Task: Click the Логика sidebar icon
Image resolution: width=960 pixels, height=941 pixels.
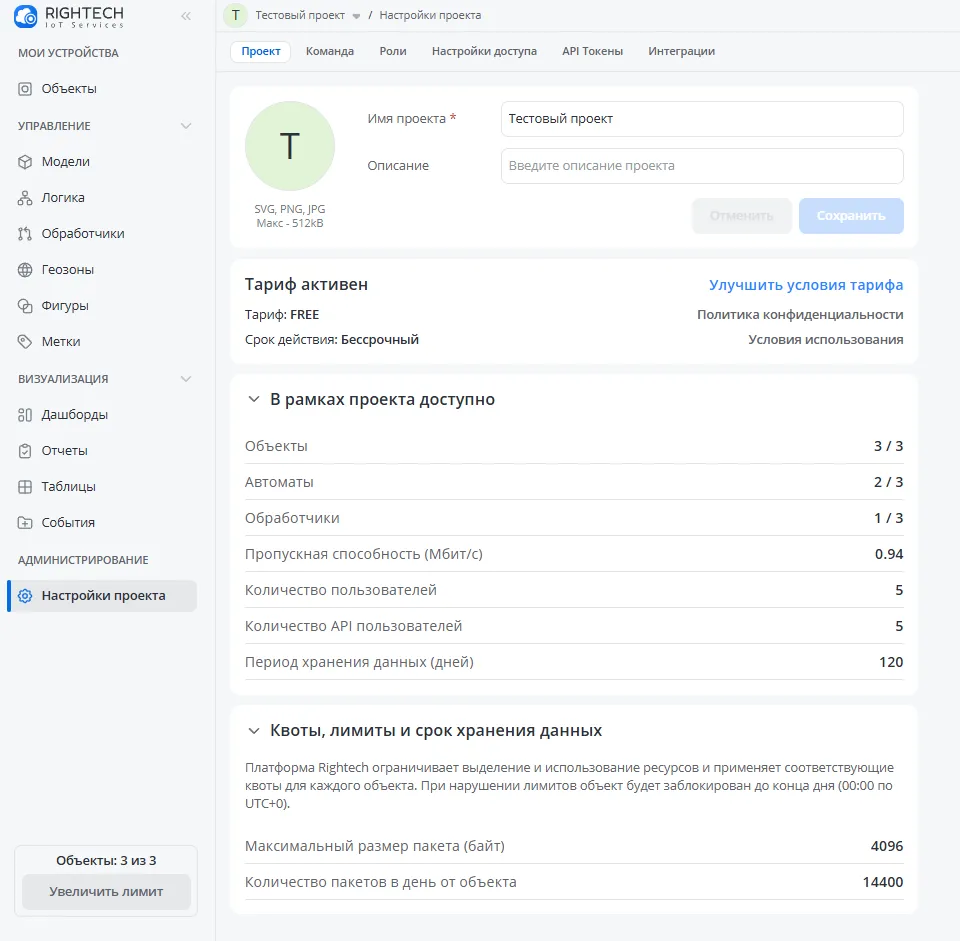Action: (x=26, y=198)
